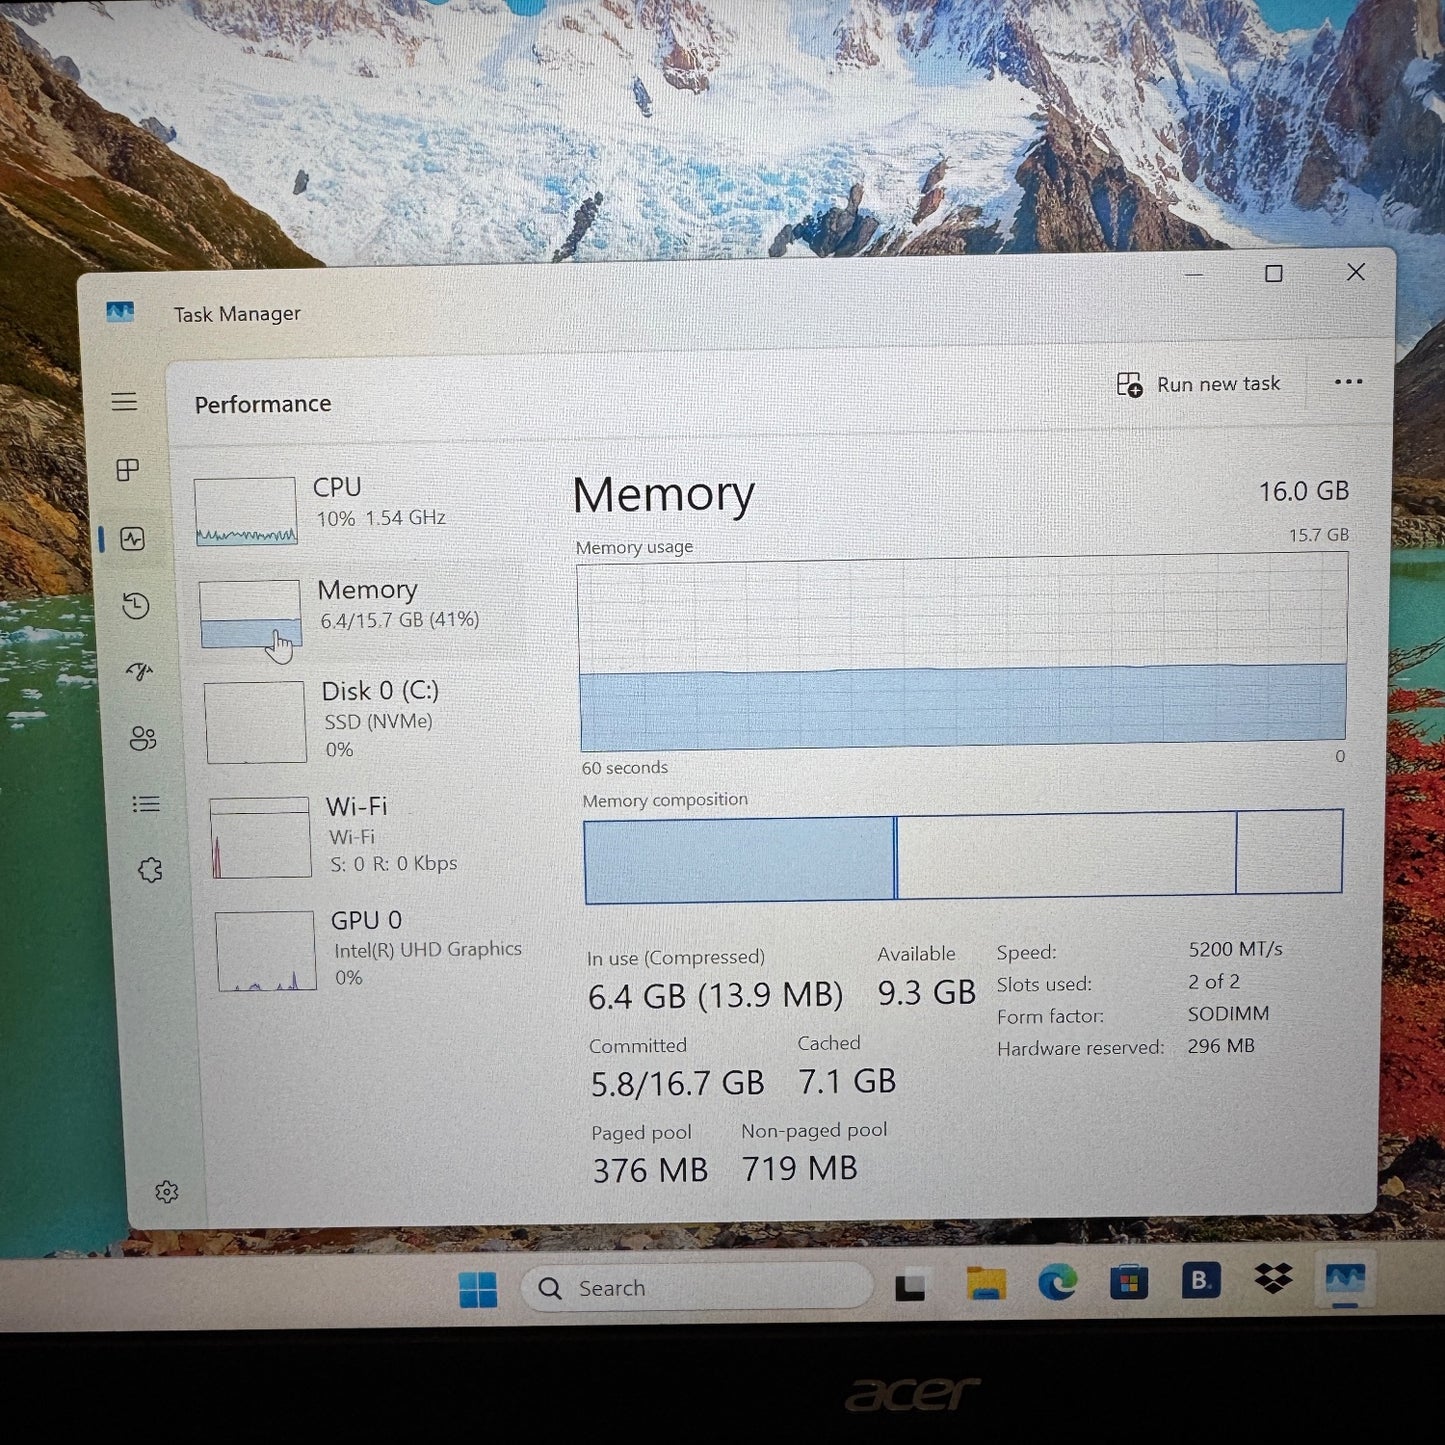Screen dimensions: 1445x1445
Task: Open the App history icon
Action: click(136, 606)
